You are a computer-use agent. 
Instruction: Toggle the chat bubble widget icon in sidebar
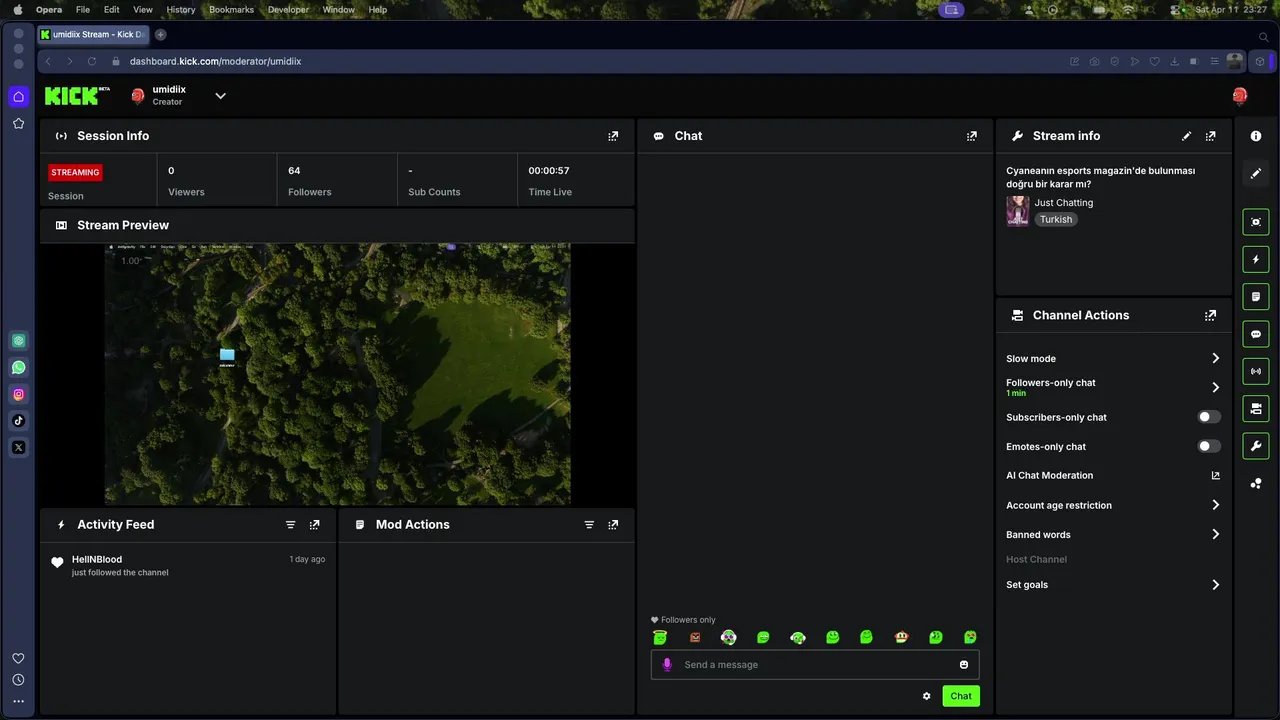(x=1256, y=333)
